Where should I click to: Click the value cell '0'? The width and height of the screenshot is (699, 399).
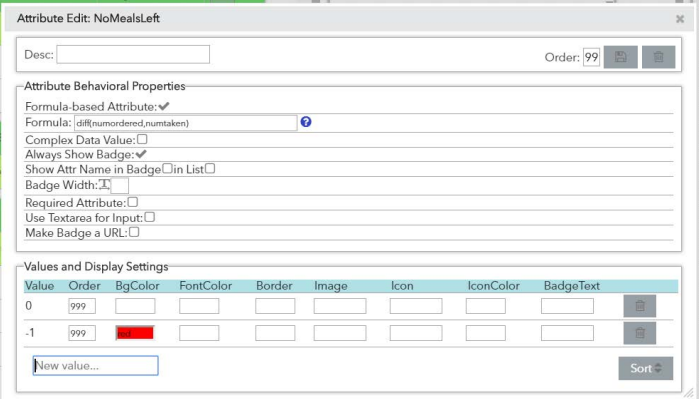pos(29,306)
